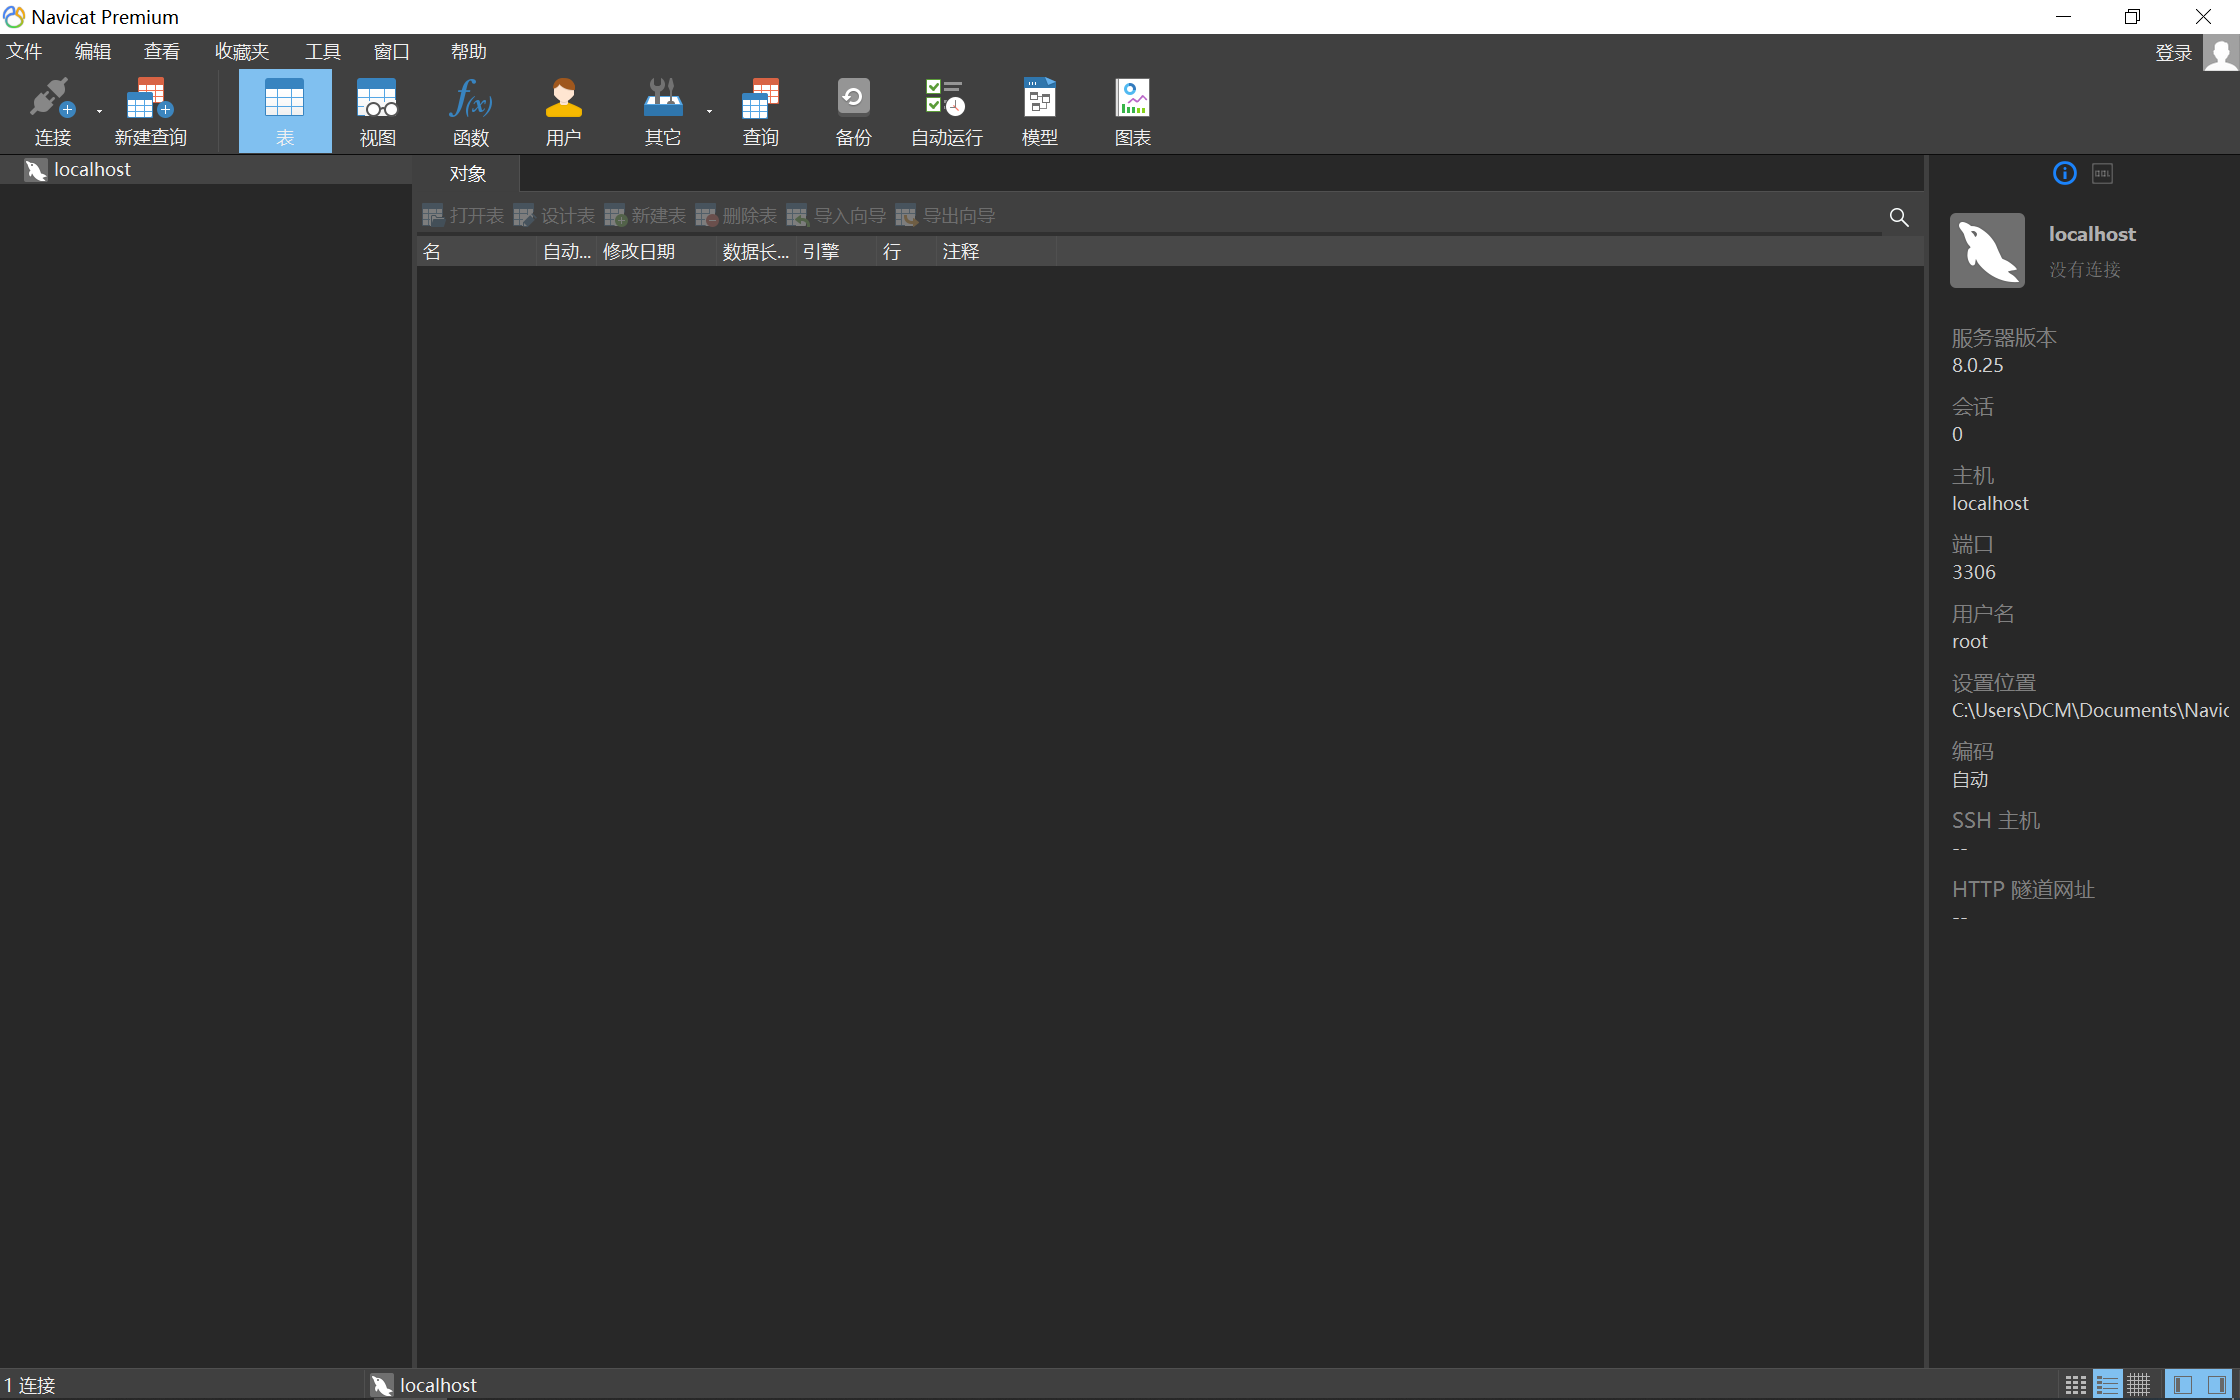Click the settings location path C:\Users\DCM
The height and width of the screenshot is (1400, 2240).
tap(2090, 711)
